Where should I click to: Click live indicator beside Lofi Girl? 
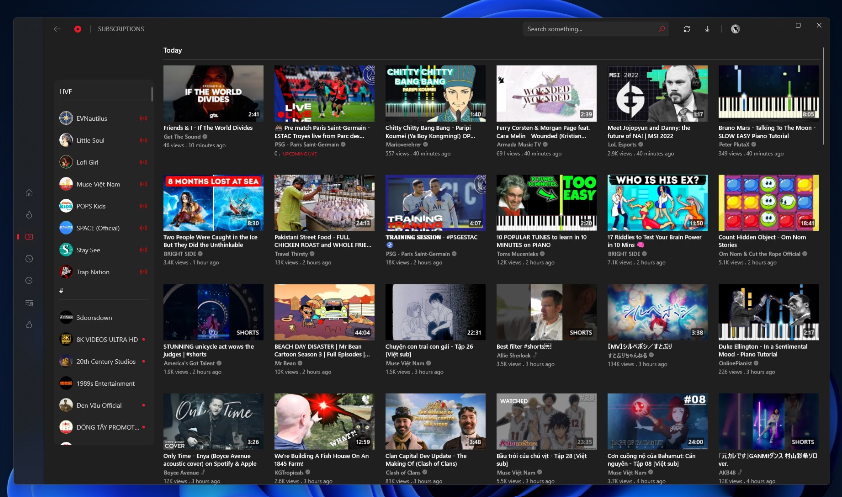tap(143, 162)
